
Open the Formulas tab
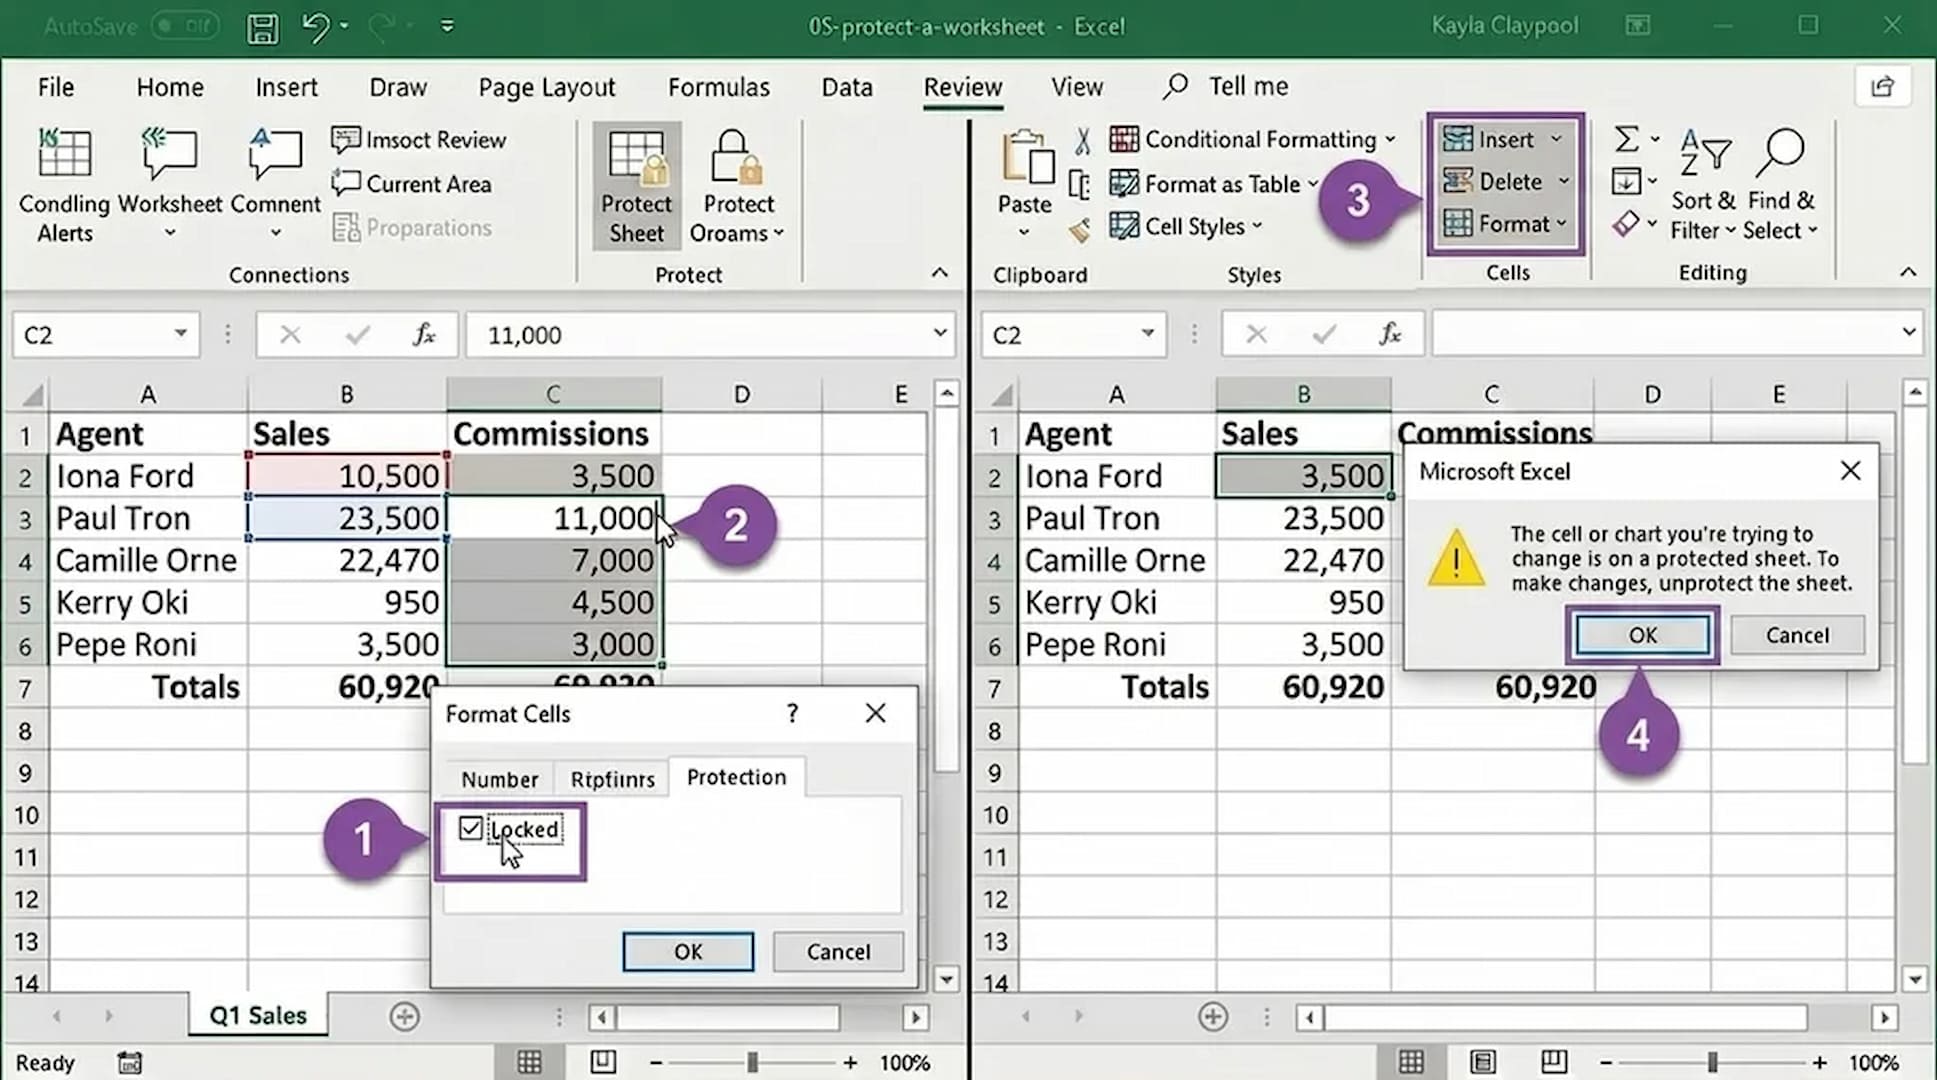(719, 87)
